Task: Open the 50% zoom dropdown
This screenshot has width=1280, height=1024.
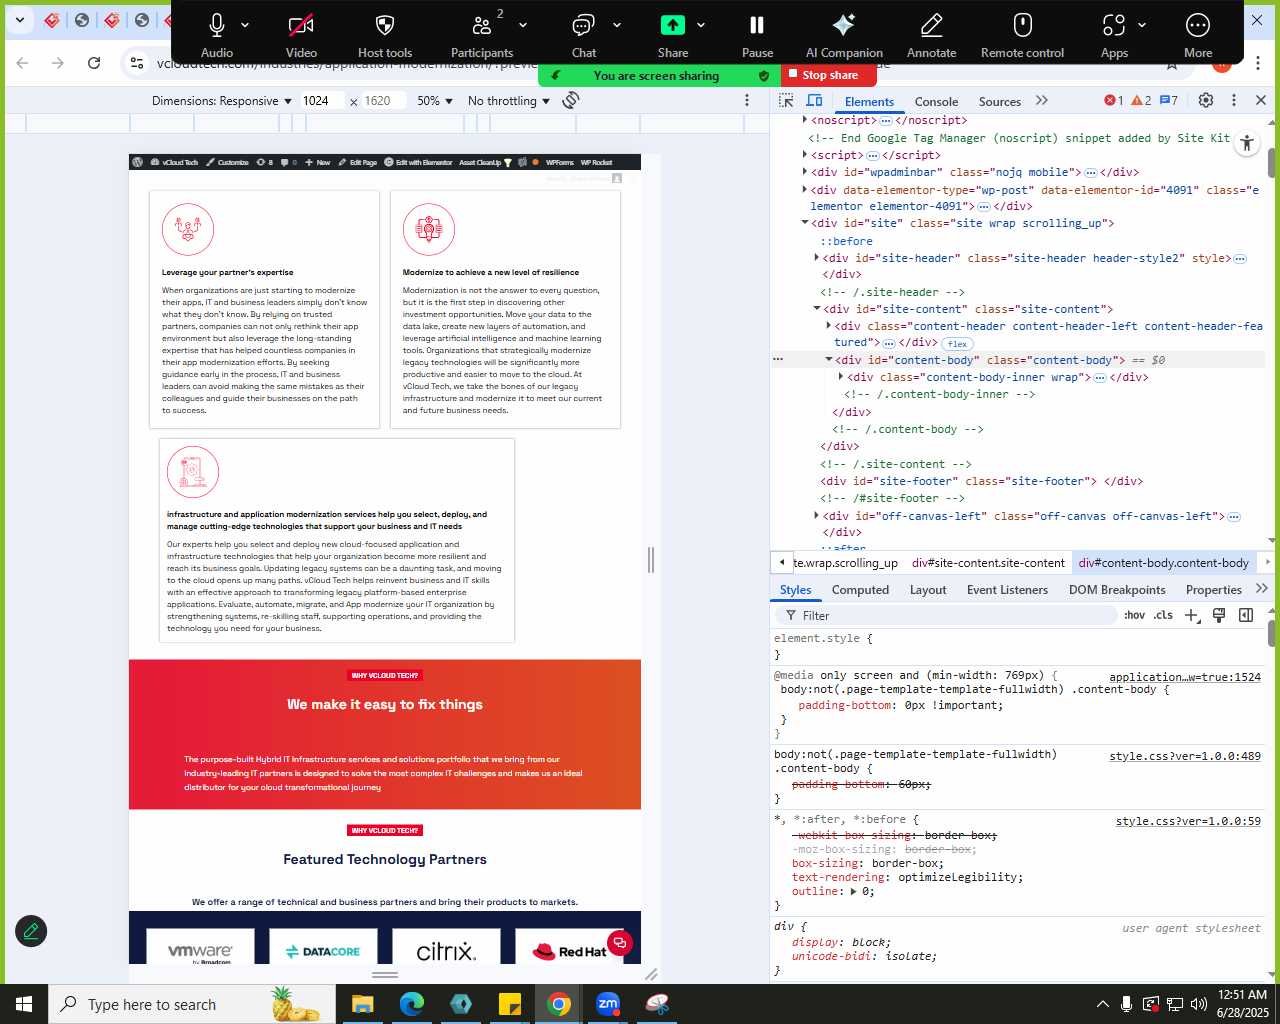Action: pyautogui.click(x=435, y=101)
